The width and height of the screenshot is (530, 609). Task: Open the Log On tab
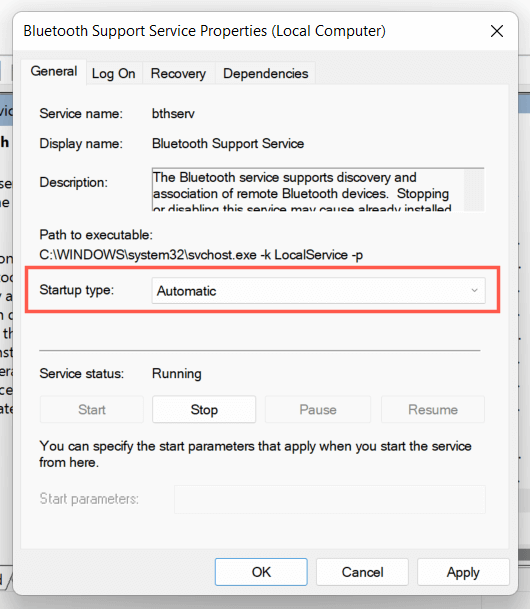pyautogui.click(x=113, y=73)
